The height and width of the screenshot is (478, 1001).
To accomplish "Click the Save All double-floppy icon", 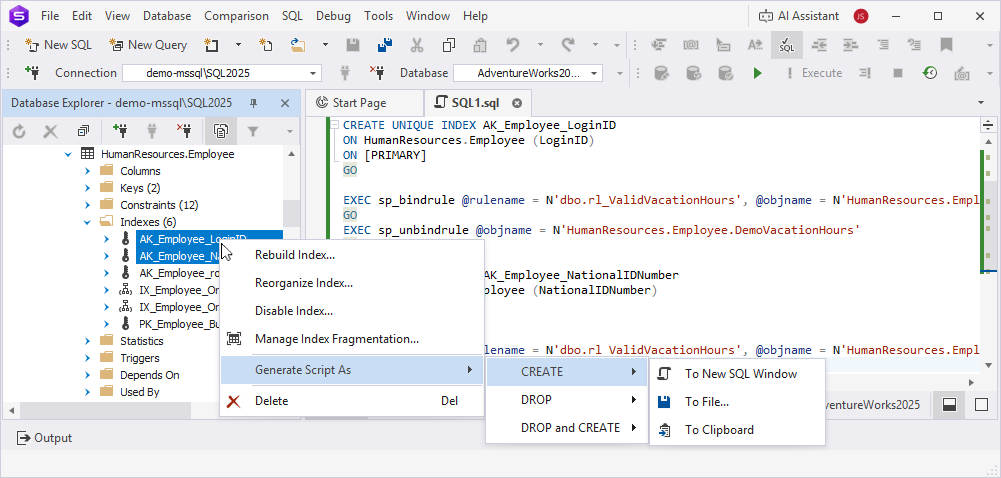I will 384,45.
